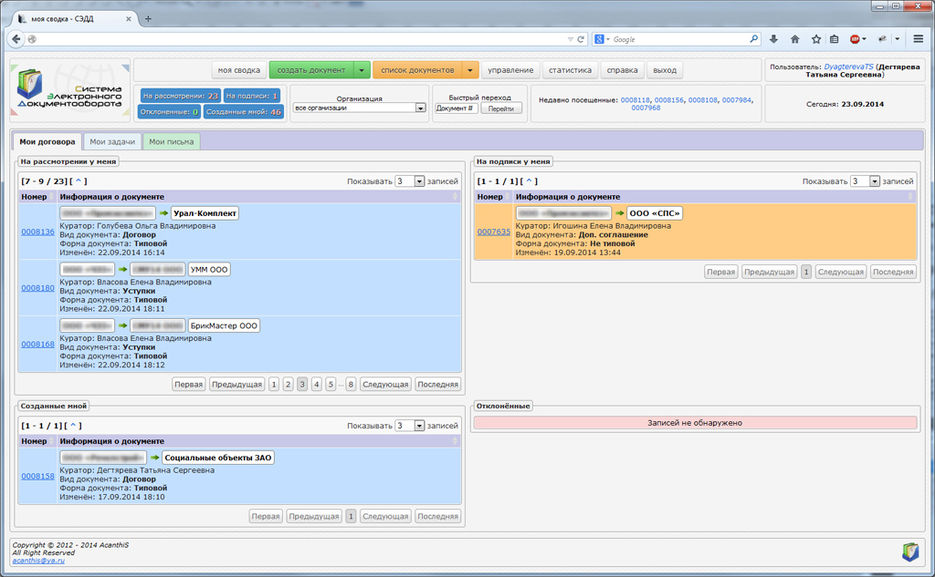The width and height of the screenshot is (935, 577).
Task: Reload the page with the refresh icon
Action: click(581, 39)
